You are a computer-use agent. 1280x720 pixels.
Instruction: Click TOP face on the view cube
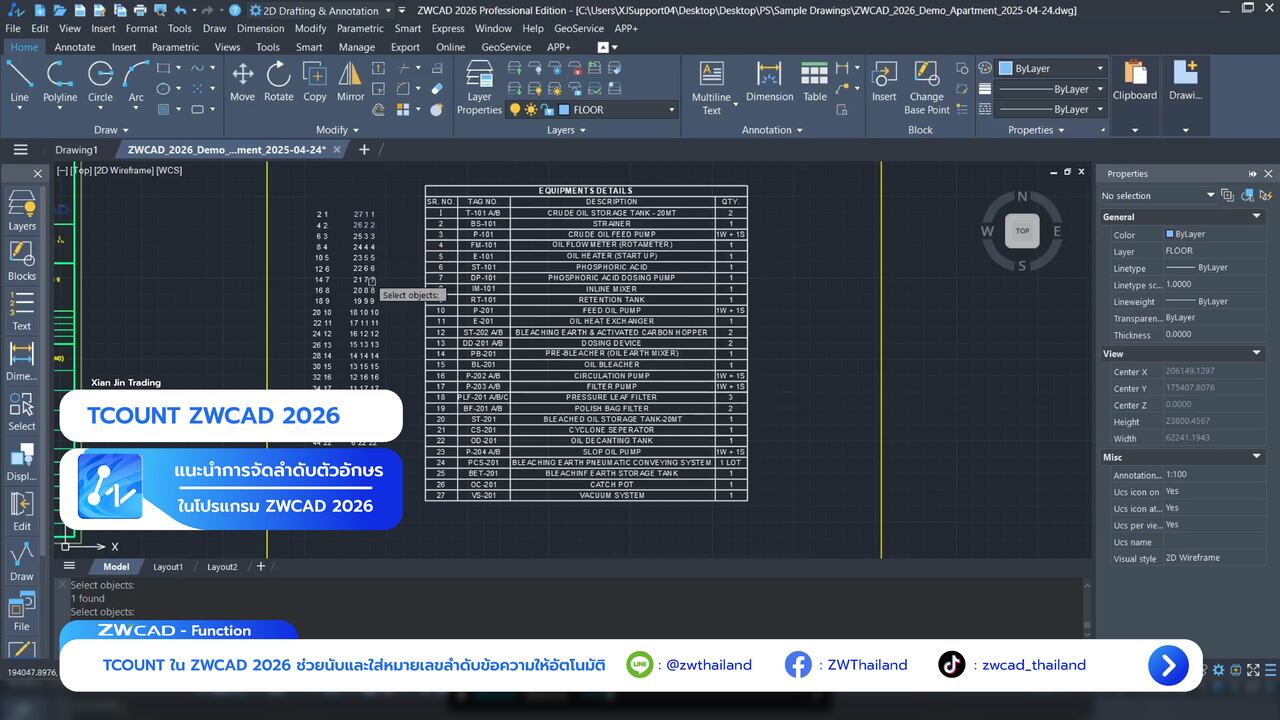click(x=1022, y=230)
